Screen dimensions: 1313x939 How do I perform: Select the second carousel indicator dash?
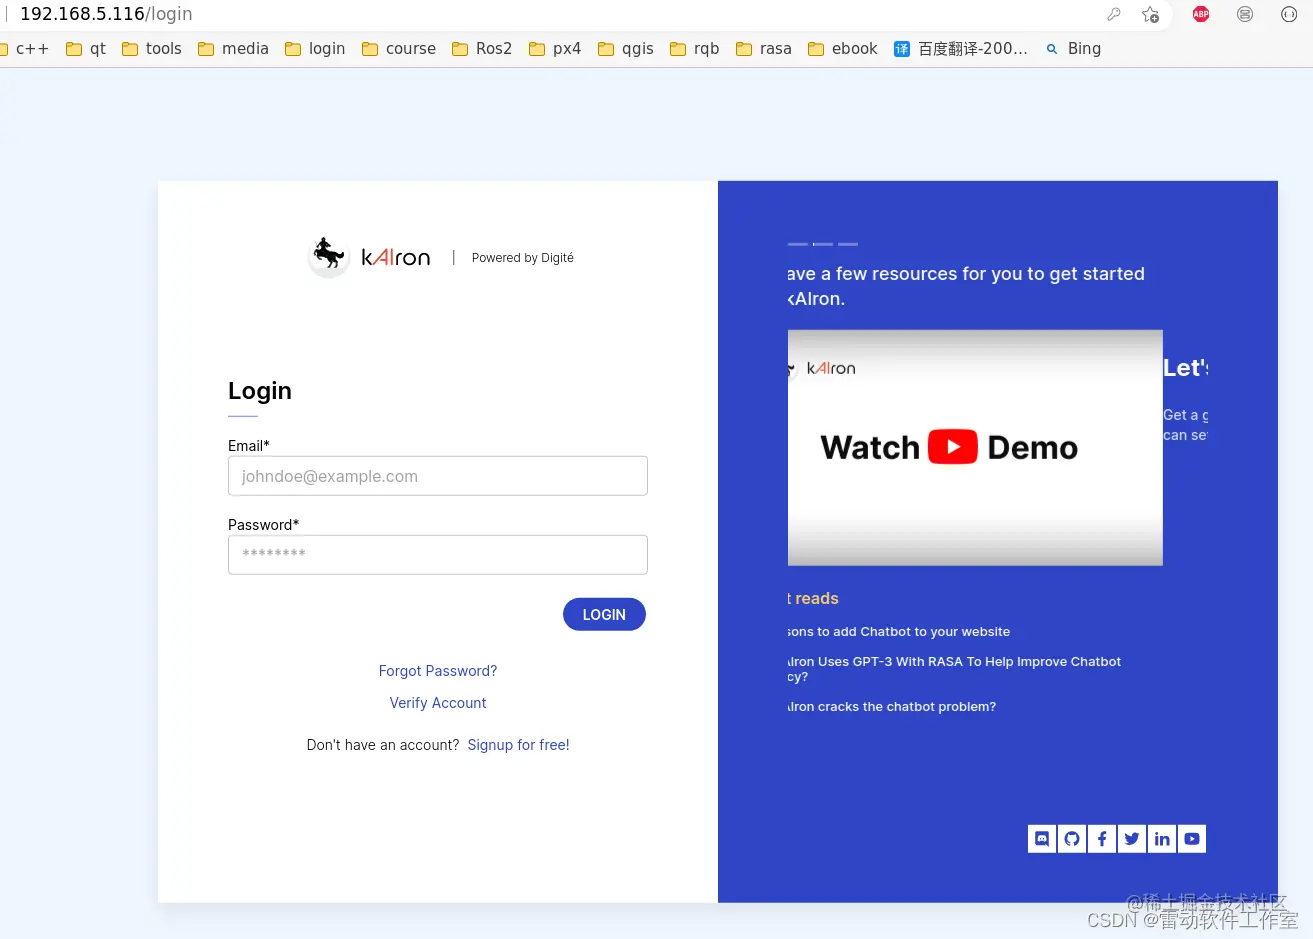click(823, 244)
